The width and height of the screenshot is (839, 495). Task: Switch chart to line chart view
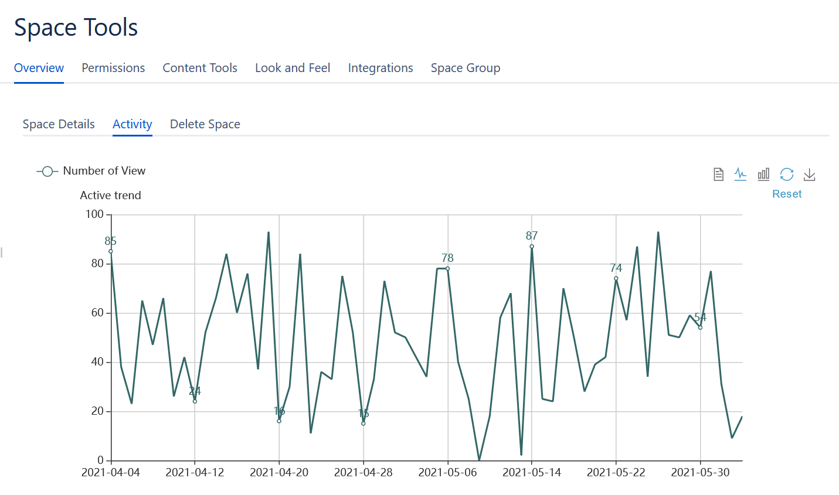point(740,174)
